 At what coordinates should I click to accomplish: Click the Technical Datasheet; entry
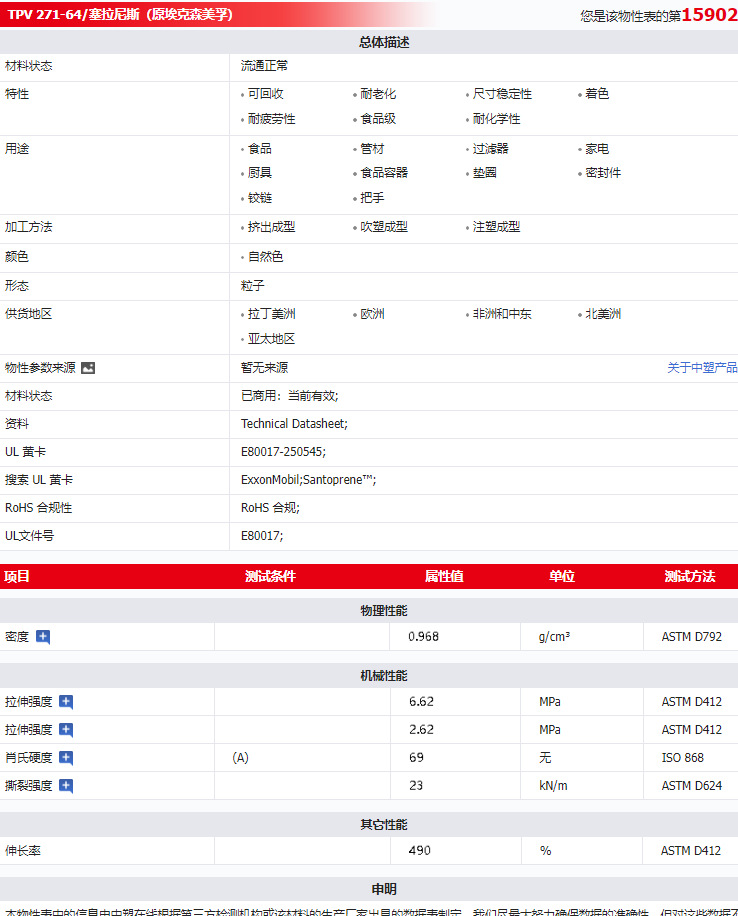294,424
